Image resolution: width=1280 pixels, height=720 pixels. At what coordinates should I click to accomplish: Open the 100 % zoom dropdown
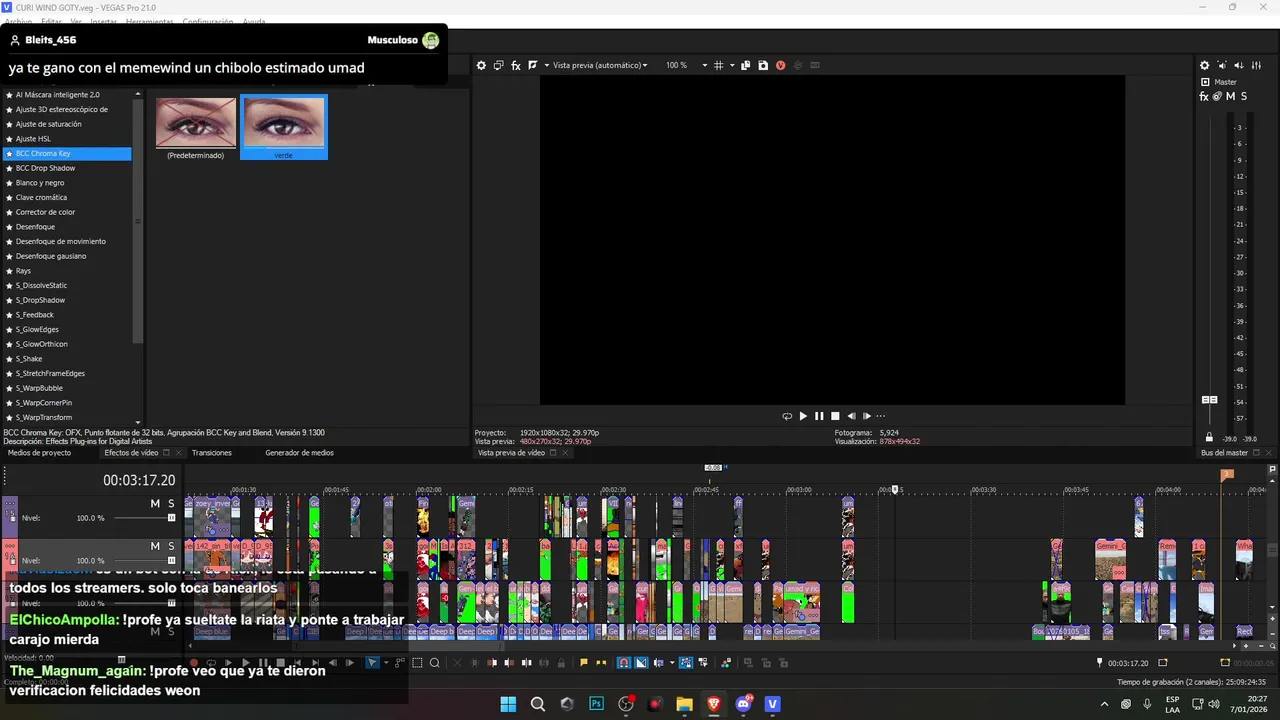tap(687, 65)
